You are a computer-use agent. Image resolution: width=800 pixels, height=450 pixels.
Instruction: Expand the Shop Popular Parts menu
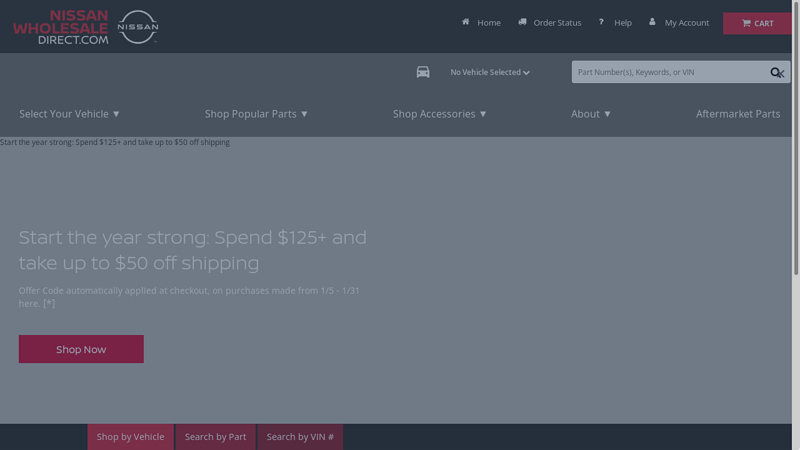click(x=256, y=114)
